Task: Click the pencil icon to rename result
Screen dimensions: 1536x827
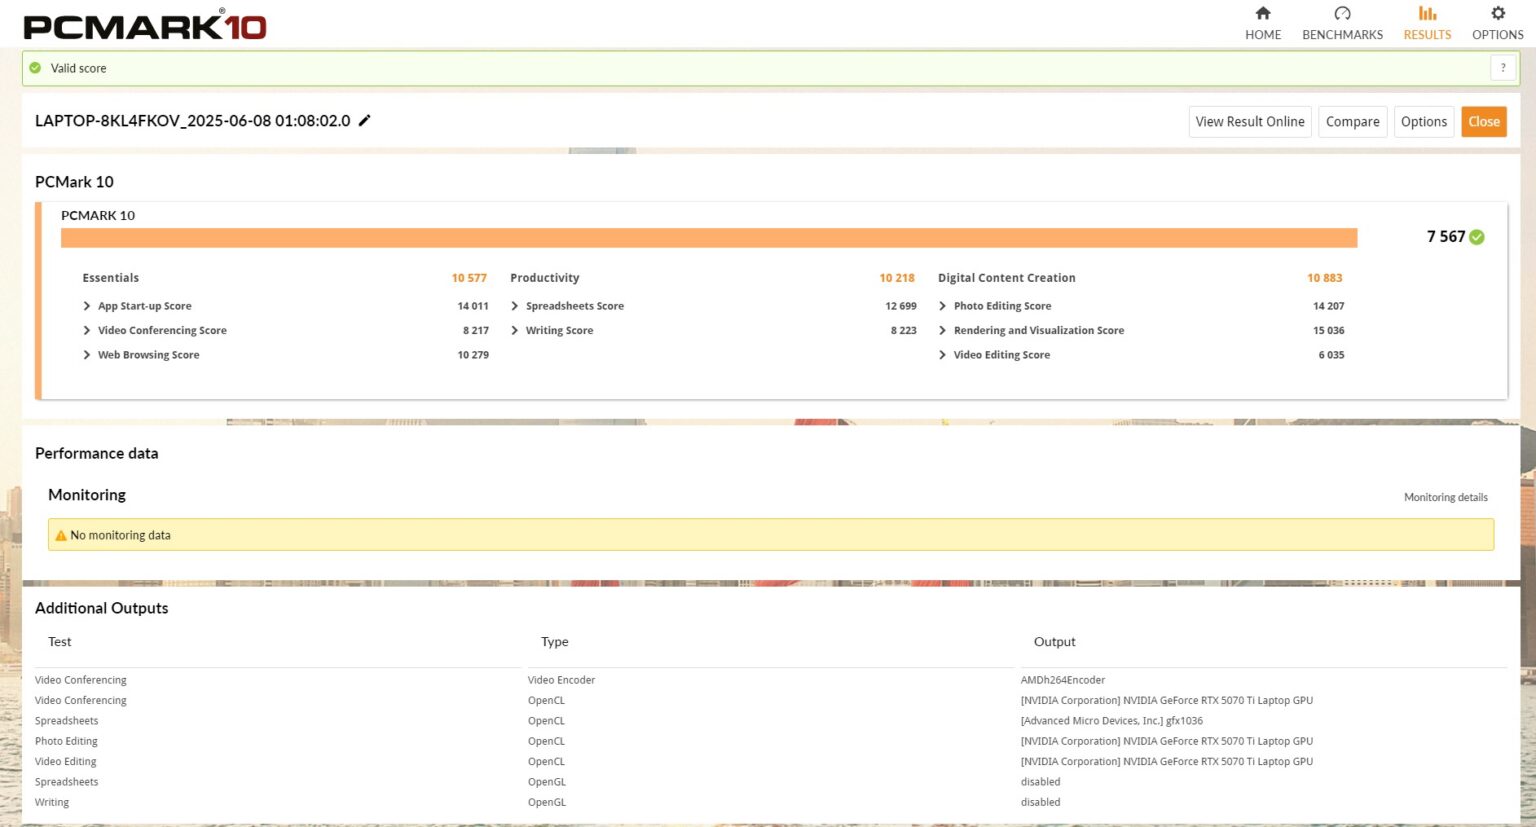Action: tap(365, 121)
